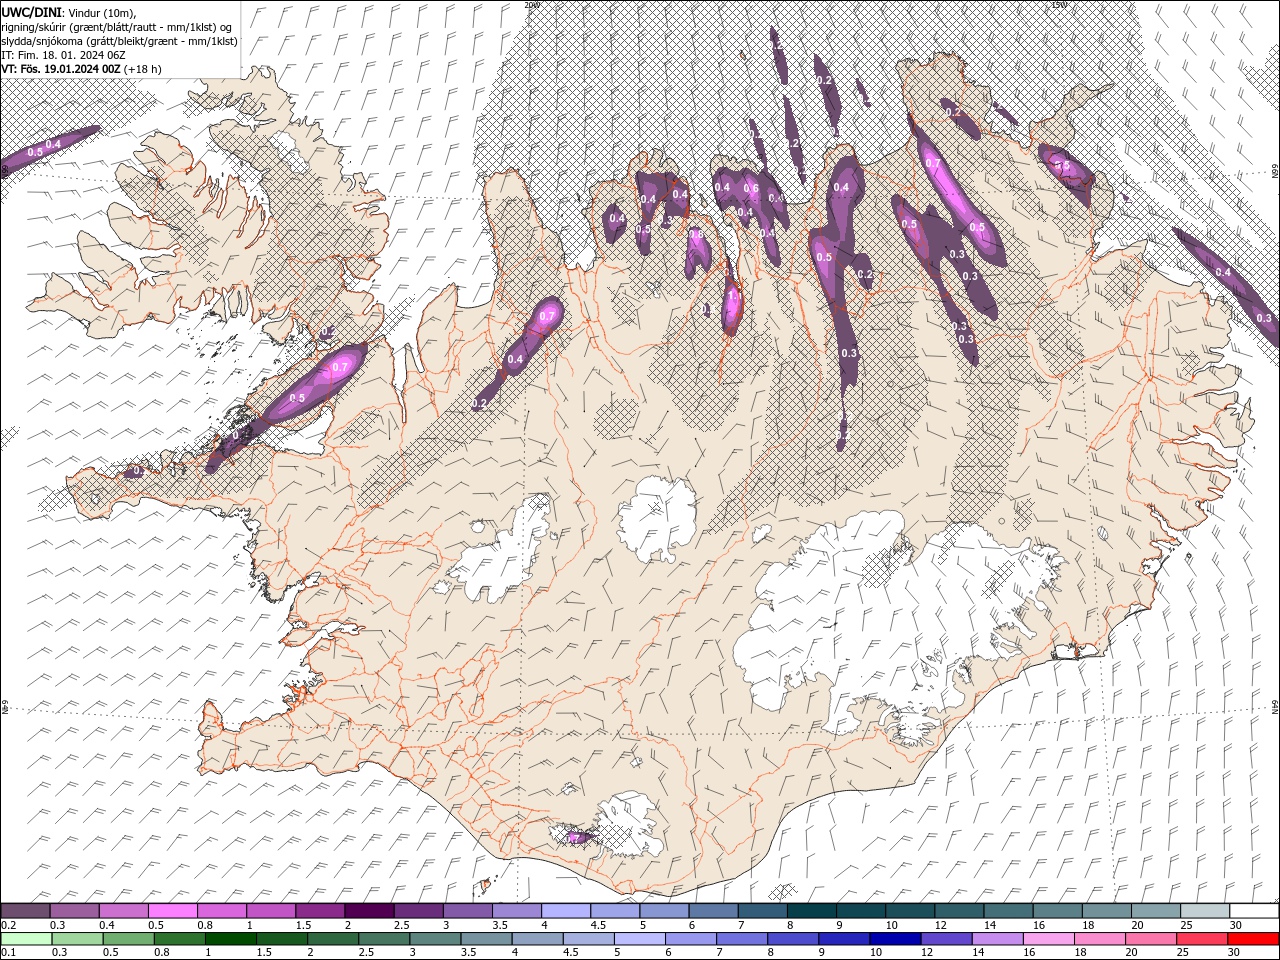The height and width of the screenshot is (960, 1280).
Task: Click the dark teal 8–9 snow scale swatch
Action: (812, 911)
